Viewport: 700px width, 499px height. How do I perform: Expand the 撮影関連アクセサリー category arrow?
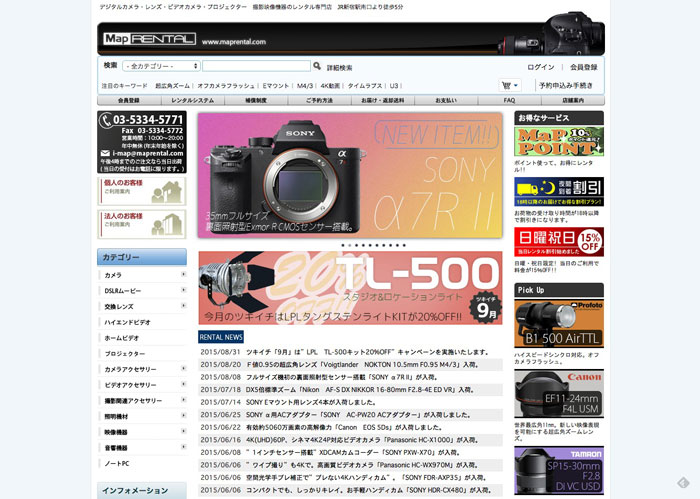183,400
